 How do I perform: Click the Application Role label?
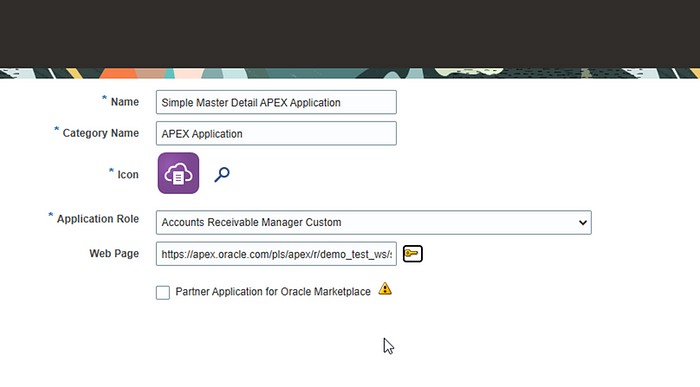pos(98,219)
